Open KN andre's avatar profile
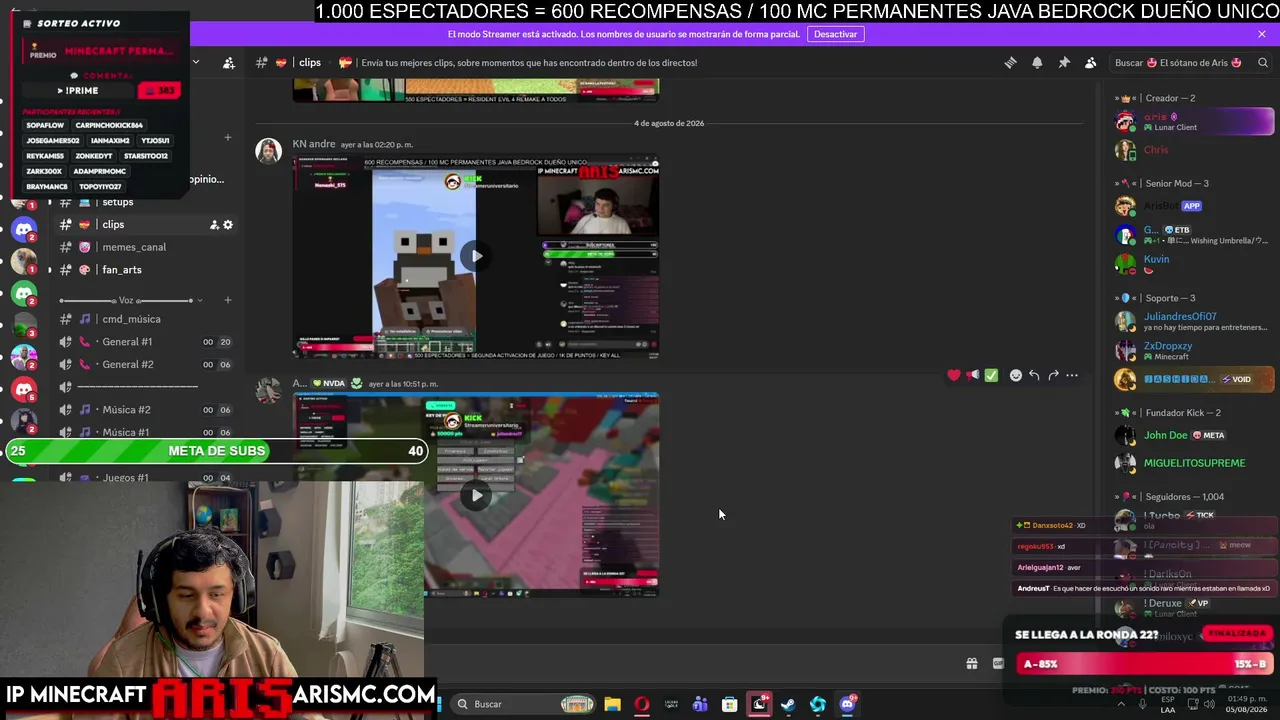This screenshot has width=1280, height=720. (268, 151)
